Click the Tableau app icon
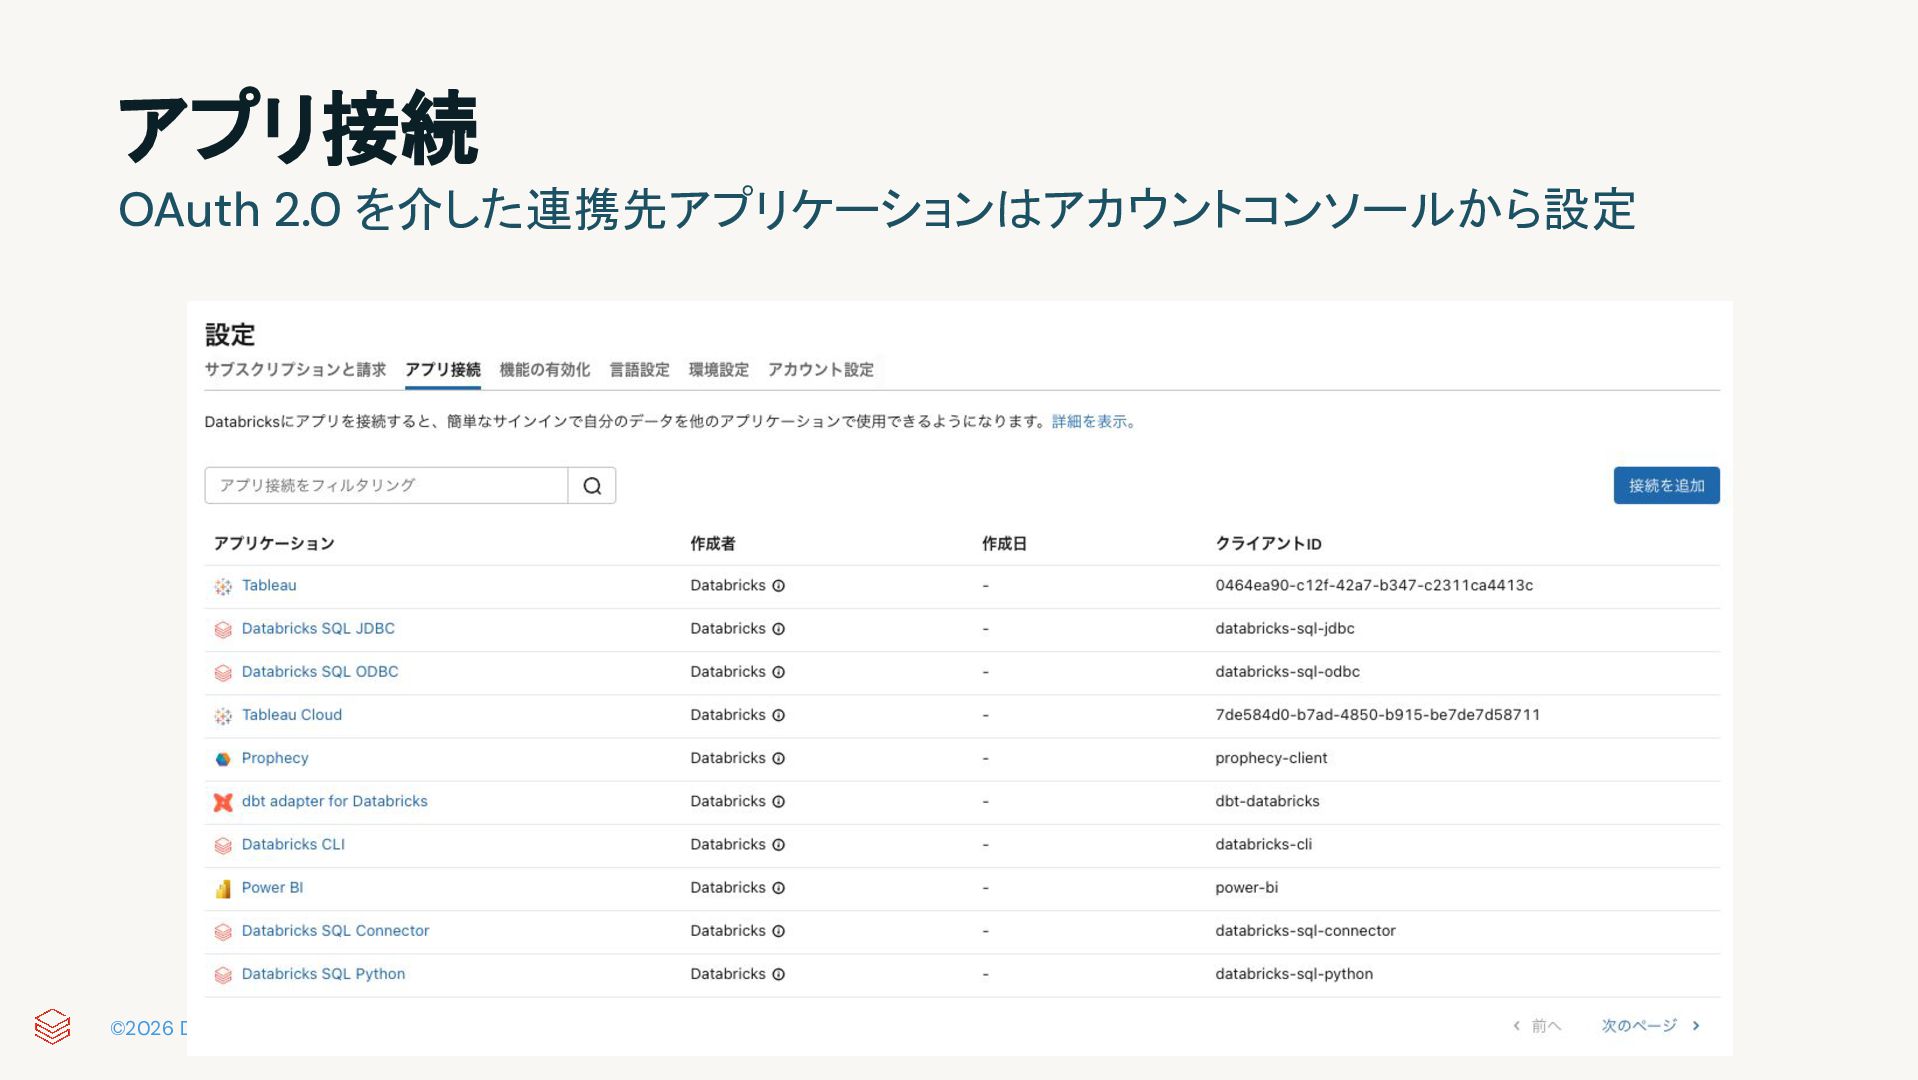 (x=223, y=587)
